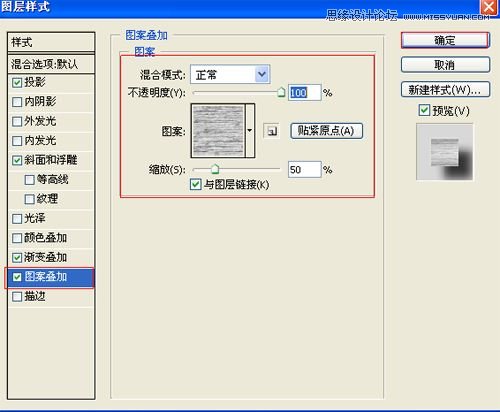Click the style preview thumbnail under 预览
This screenshot has height=412, width=500.
[x=445, y=152]
